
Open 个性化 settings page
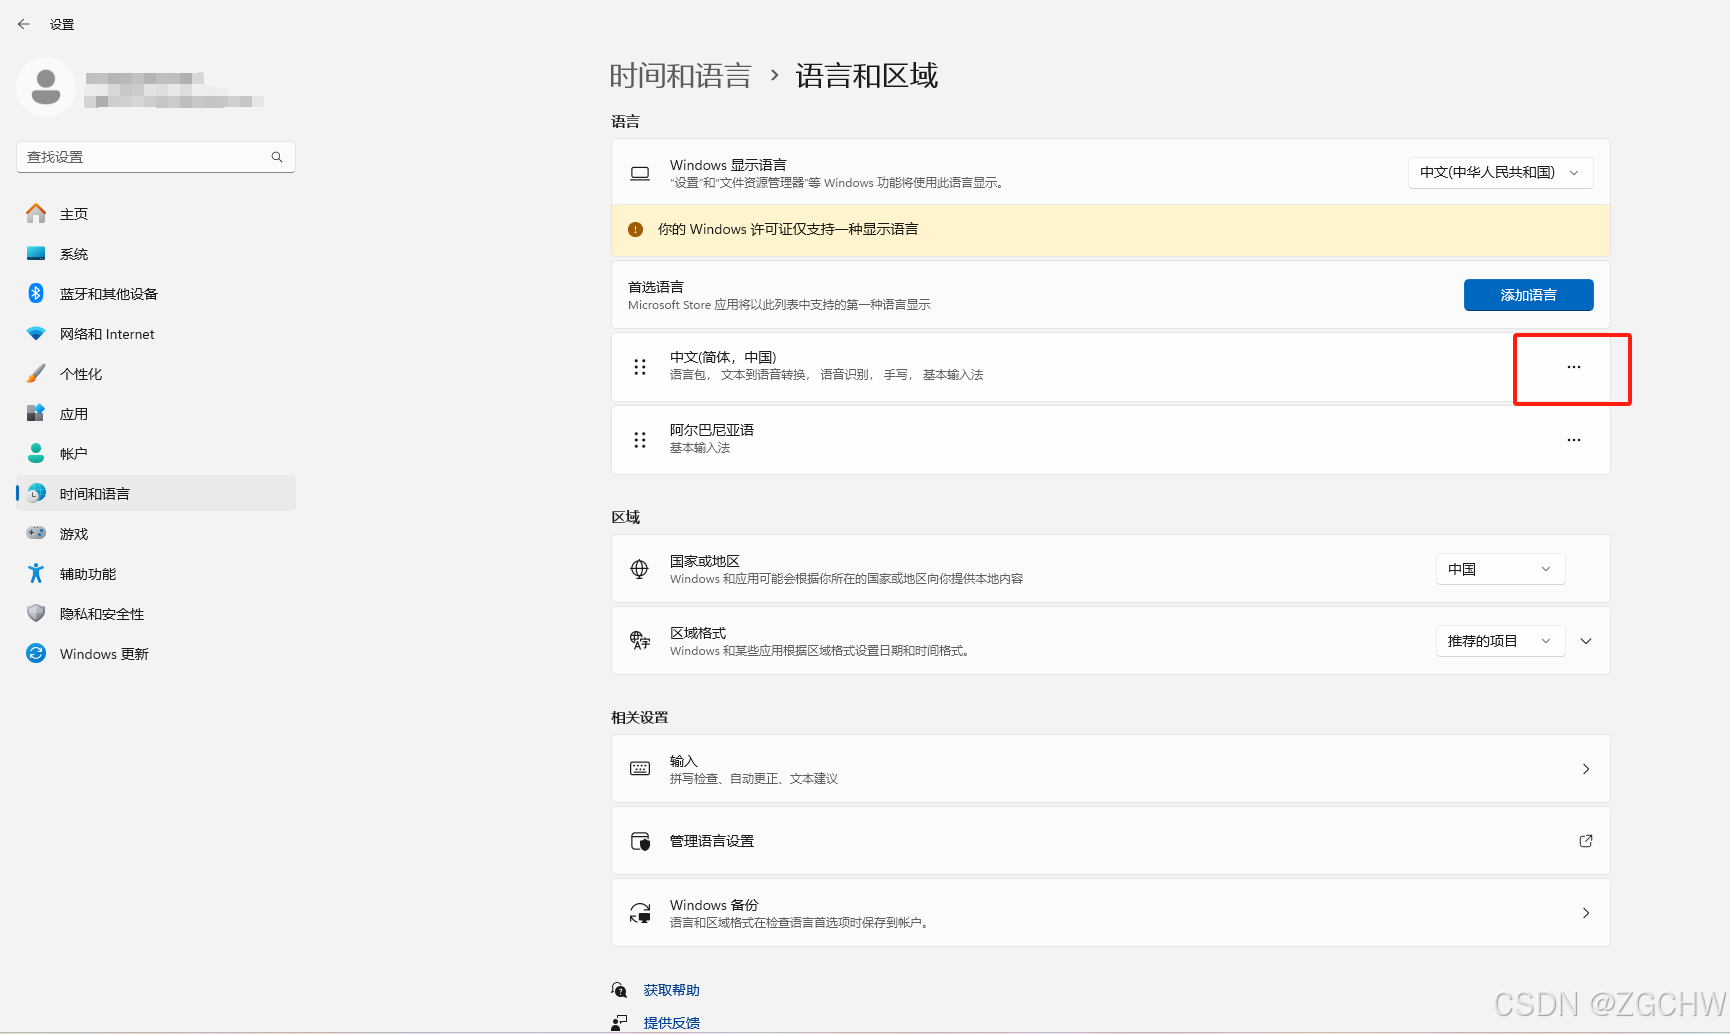coord(156,373)
